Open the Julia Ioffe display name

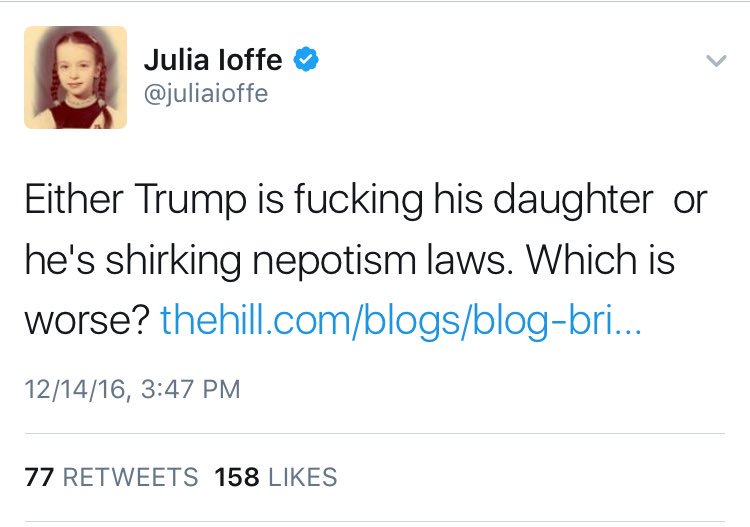coord(215,60)
